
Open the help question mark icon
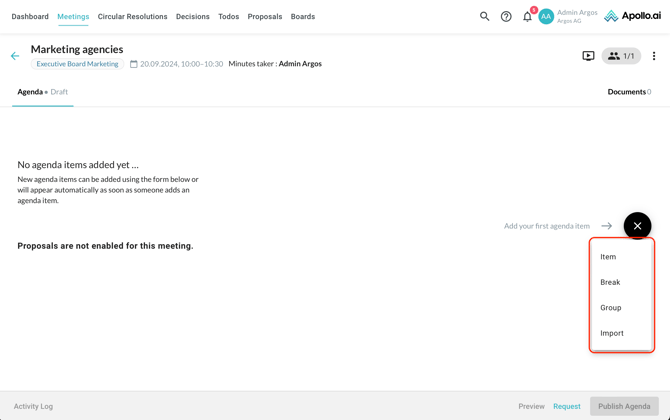click(x=506, y=16)
